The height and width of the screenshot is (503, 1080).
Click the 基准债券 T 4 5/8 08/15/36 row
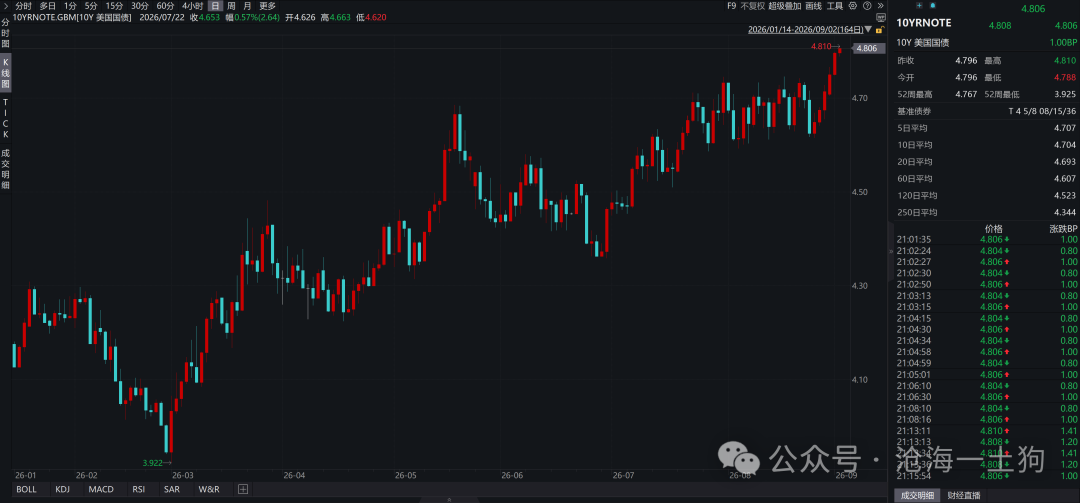click(986, 111)
